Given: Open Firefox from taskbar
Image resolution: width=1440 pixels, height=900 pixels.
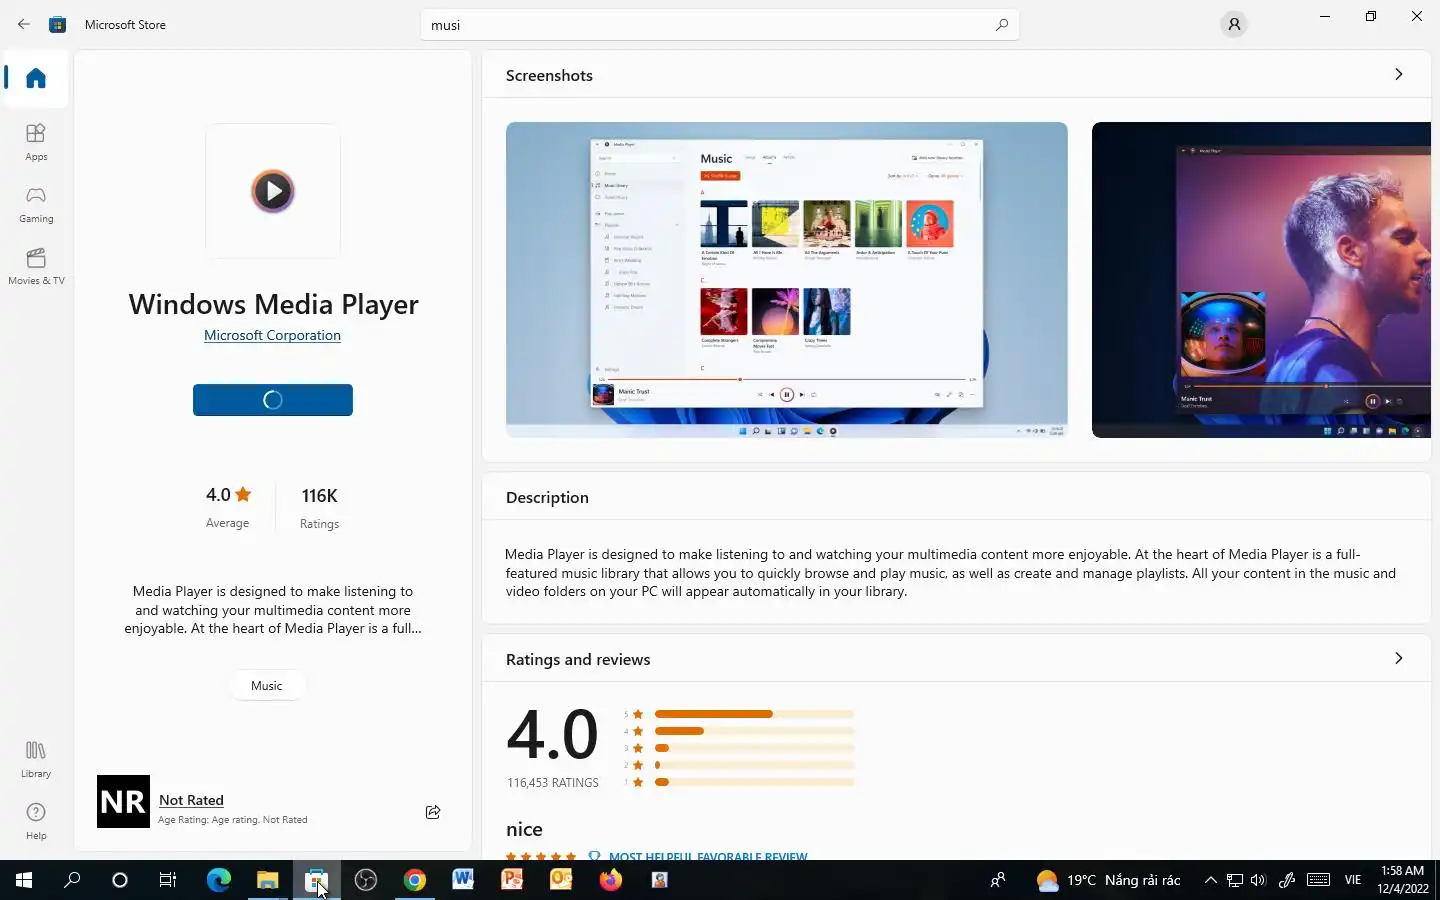Looking at the screenshot, I should (x=610, y=880).
